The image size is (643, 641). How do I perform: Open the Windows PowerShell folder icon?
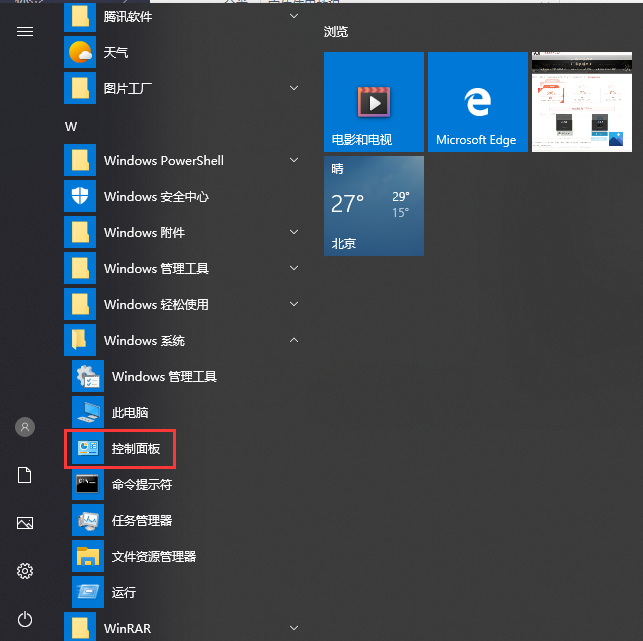(x=80, y=160)
